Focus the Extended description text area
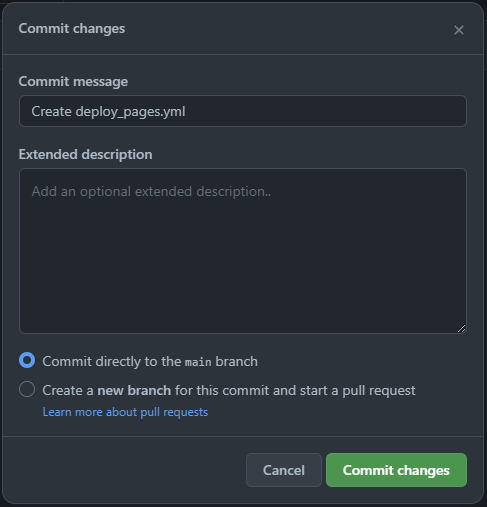The image size is (487, 507). click(x=243, y=251)
